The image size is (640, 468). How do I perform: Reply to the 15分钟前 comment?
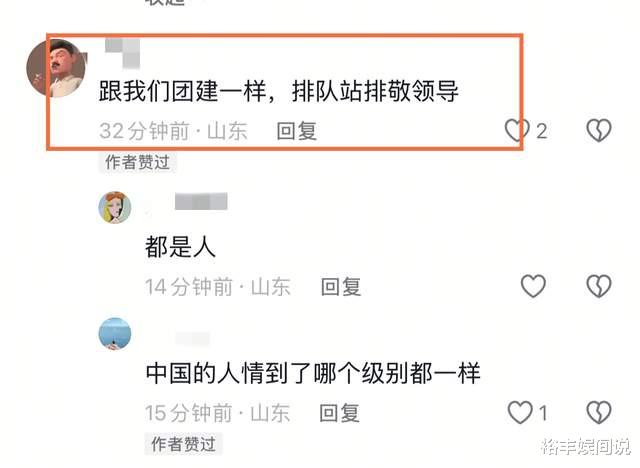coord(339,413)
